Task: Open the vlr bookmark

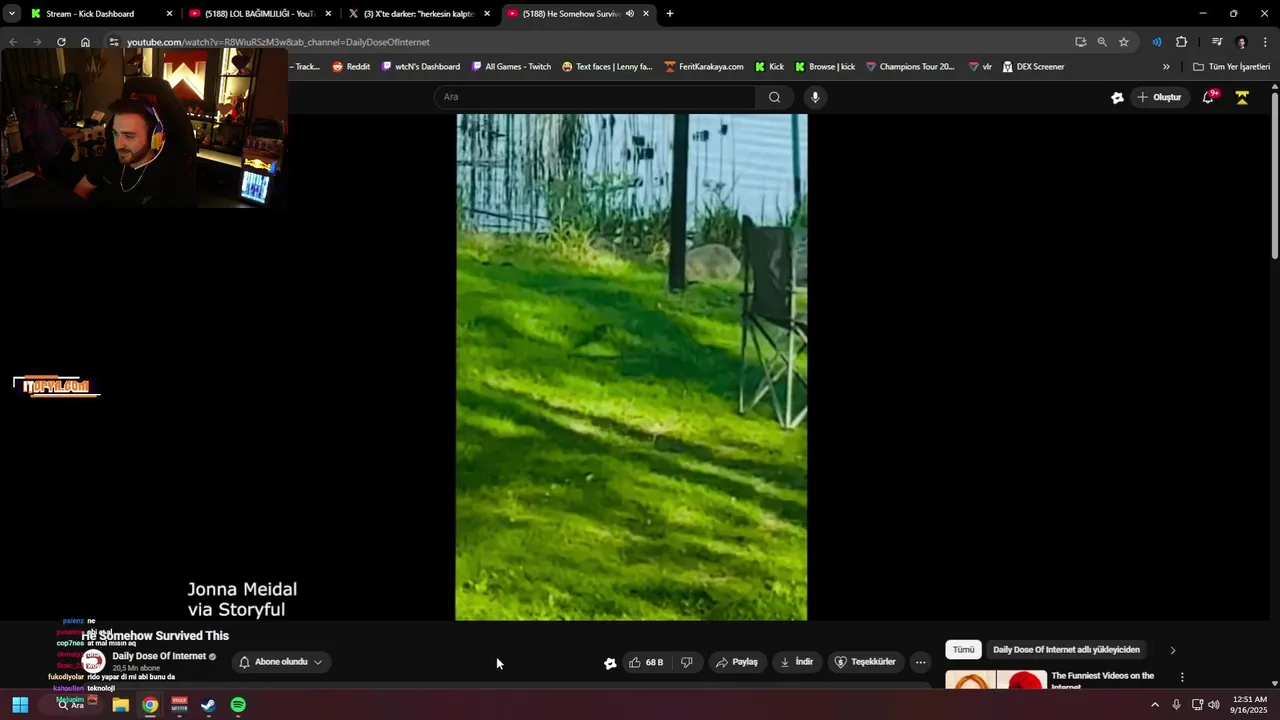Action: click(980, 67)
